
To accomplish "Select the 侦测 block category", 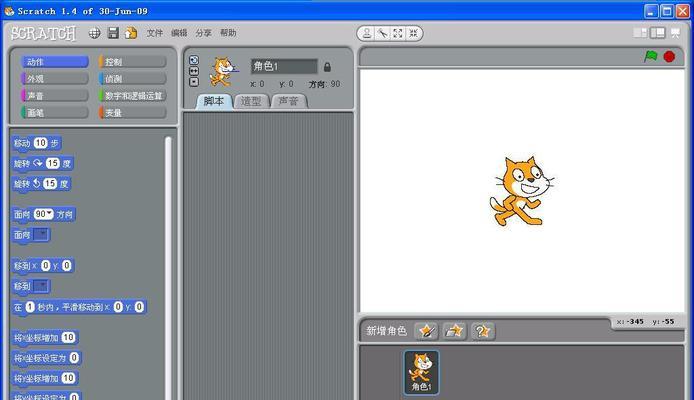I will 133,79.
